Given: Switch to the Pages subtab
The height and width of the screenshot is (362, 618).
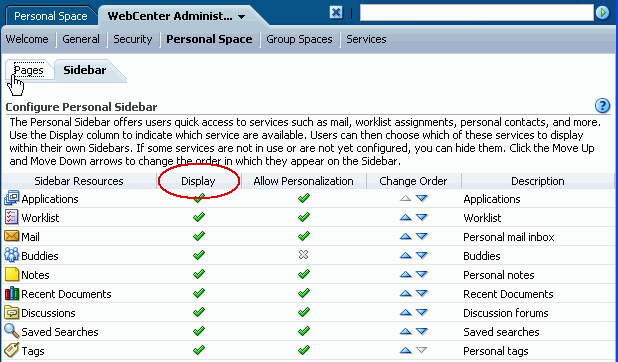Looking at the screenshot, I should [x=28, y=70].
